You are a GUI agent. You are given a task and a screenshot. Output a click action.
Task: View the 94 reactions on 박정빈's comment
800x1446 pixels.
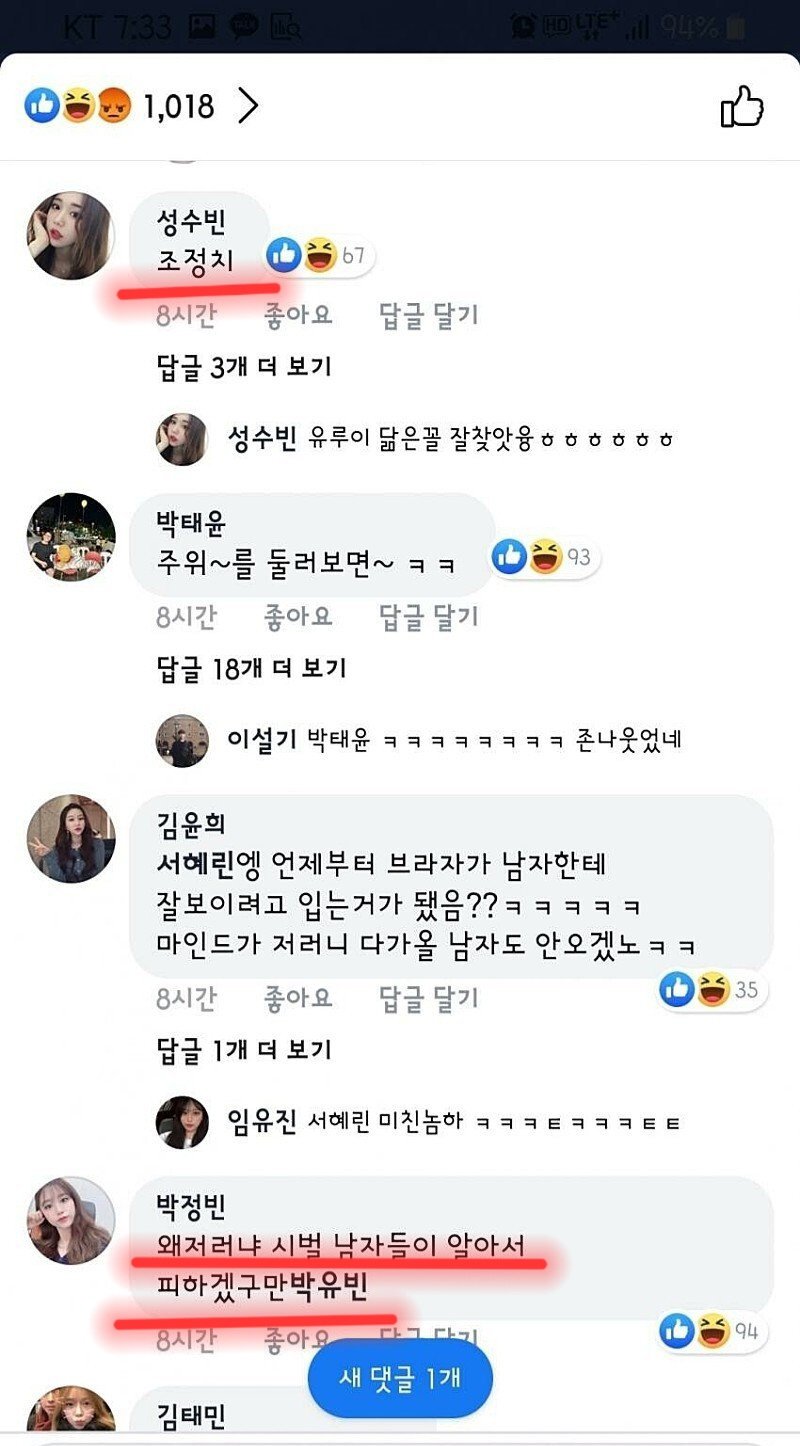(x=712, y=1331)
